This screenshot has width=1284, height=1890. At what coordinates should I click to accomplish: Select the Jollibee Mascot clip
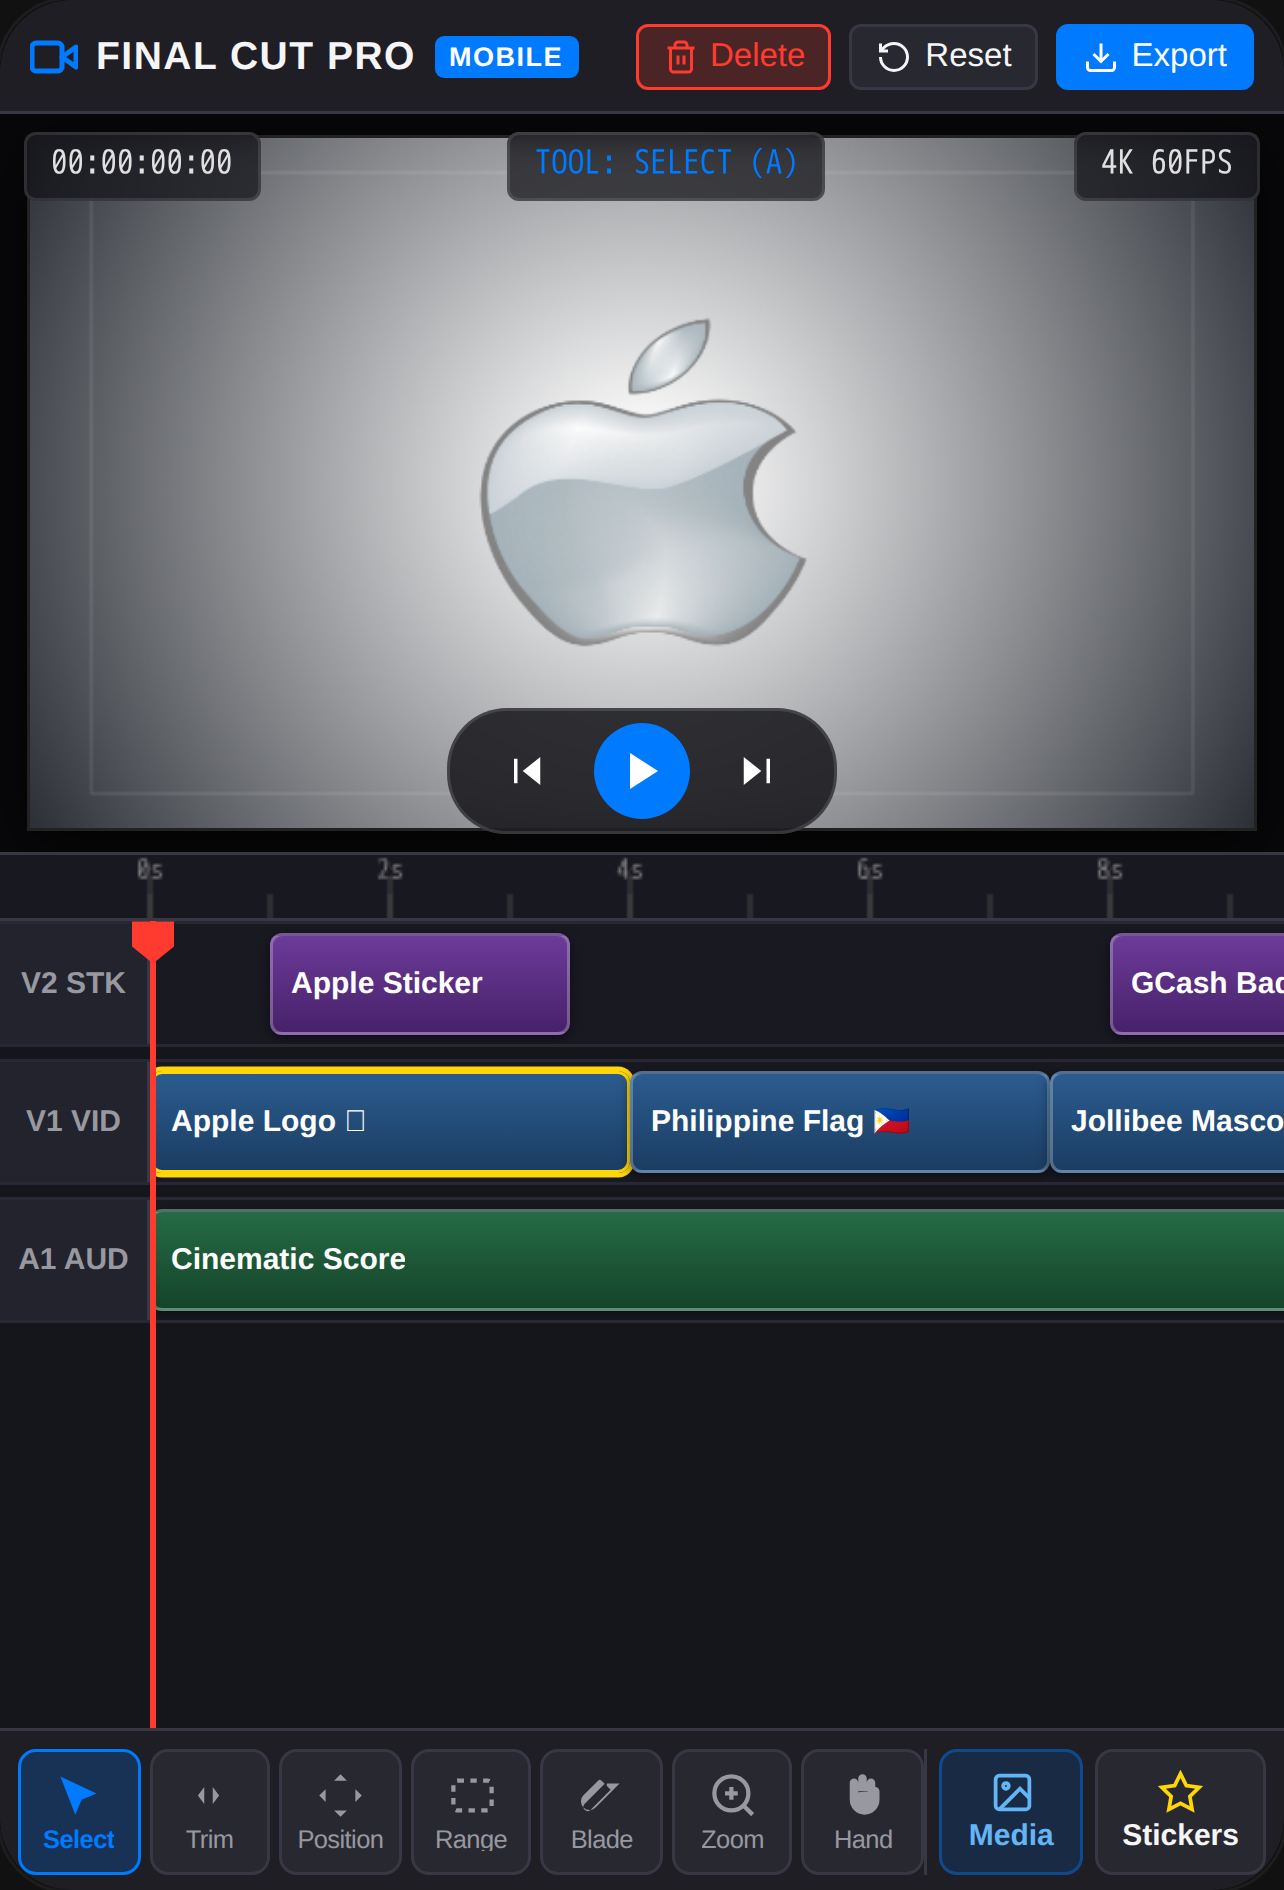coord(1167,1122)
